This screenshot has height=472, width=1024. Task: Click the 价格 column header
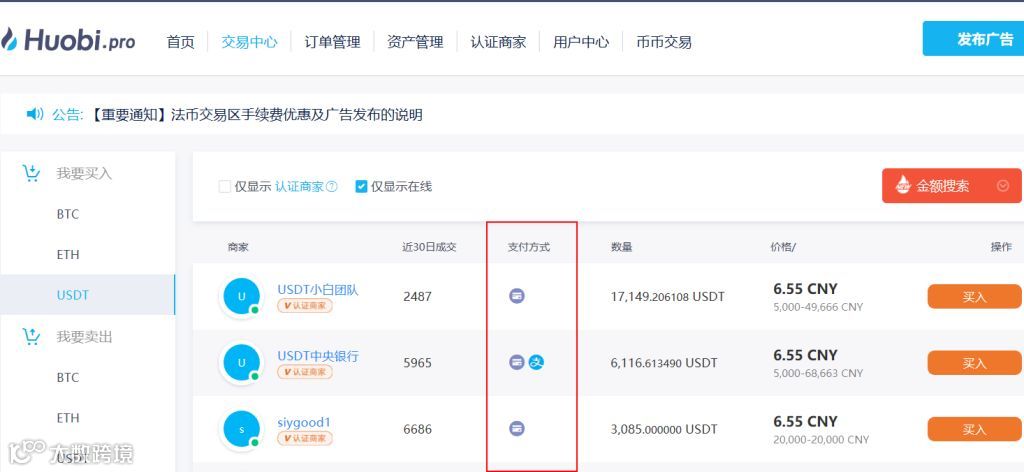pos(784,247)
